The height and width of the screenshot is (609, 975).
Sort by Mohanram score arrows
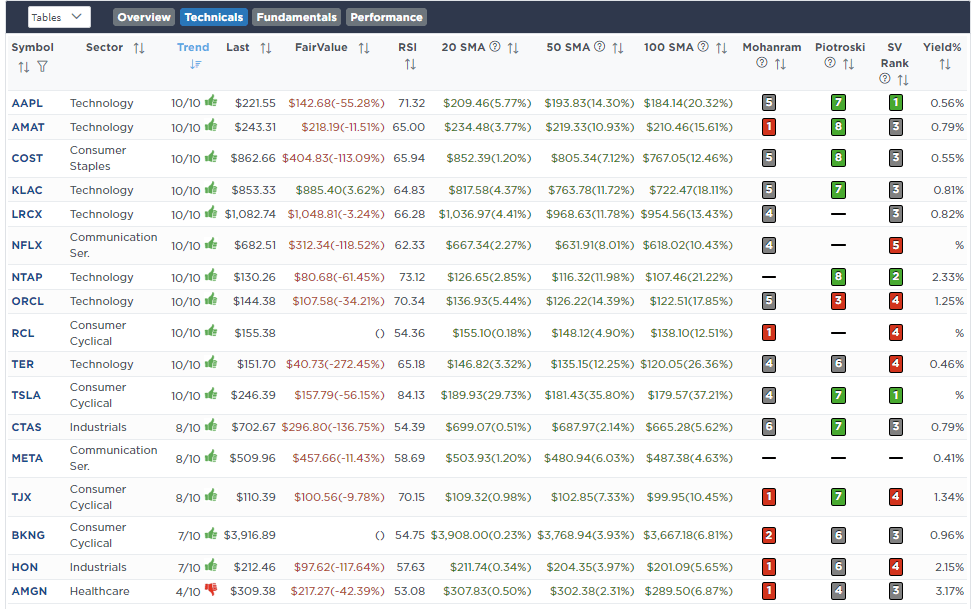pyautogui.click(x=780, y=64)
